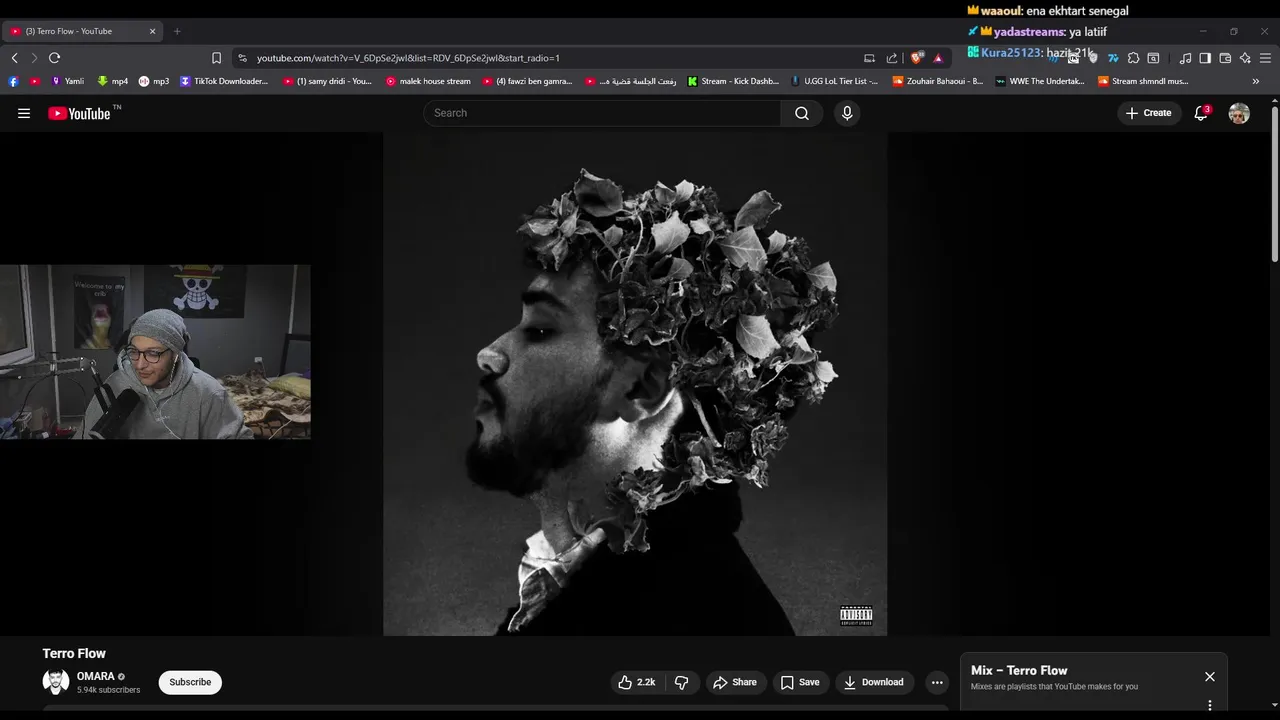Open the WWE The Undertaker bookmark
This screenshot has width=1280, height=720.
[x=1040, y=81]
